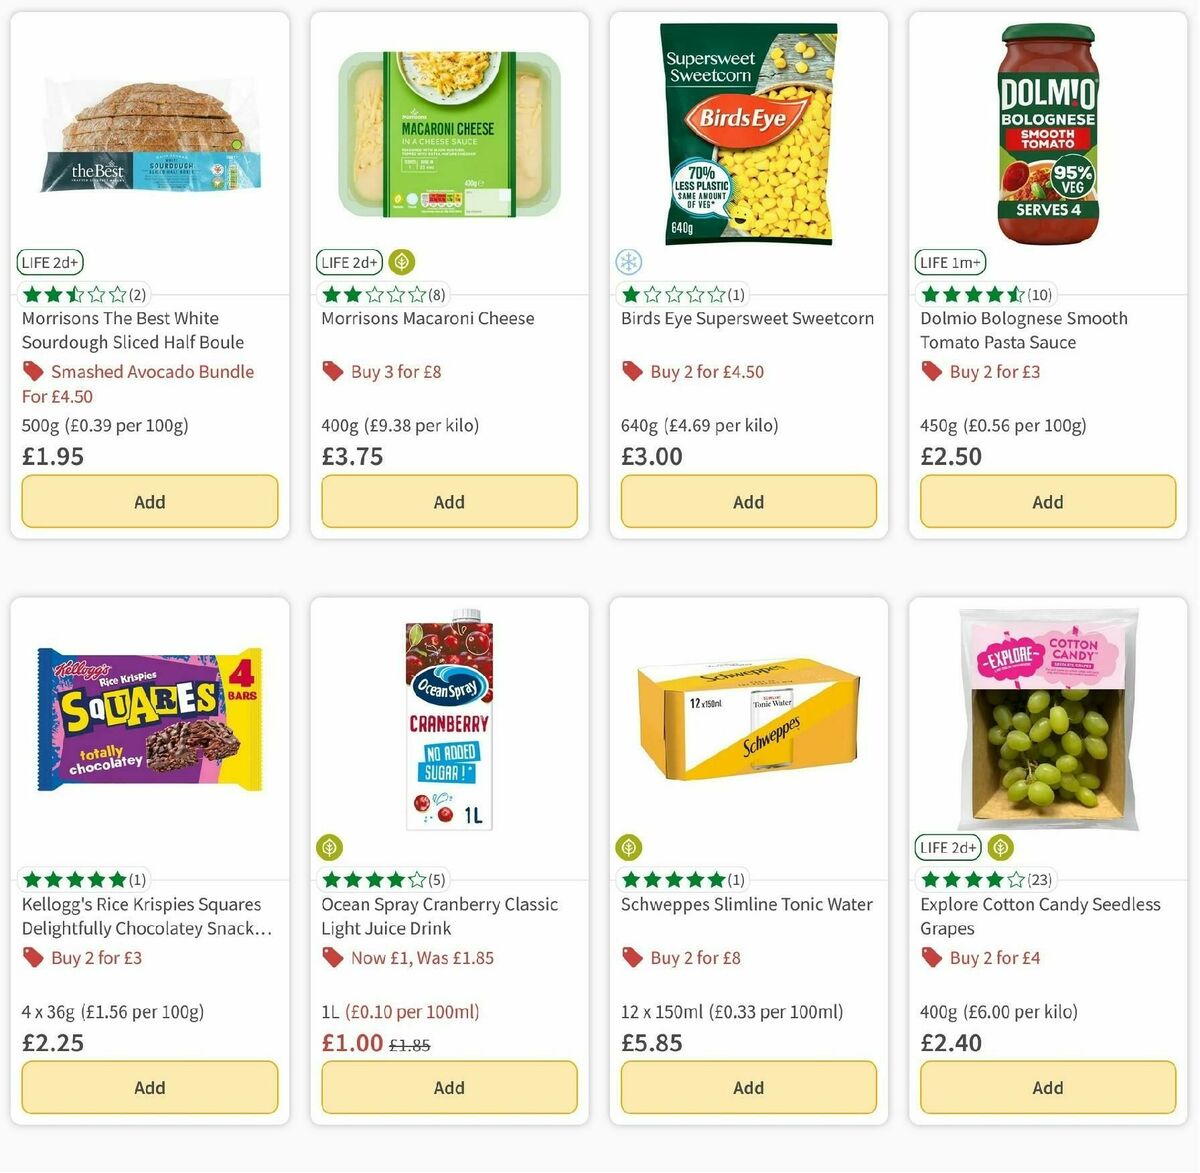The width and height of the screenshot is (1200, 1173).
Task: Click the red offer tag icon on Dolmio sauce
Action: [930, 371]
